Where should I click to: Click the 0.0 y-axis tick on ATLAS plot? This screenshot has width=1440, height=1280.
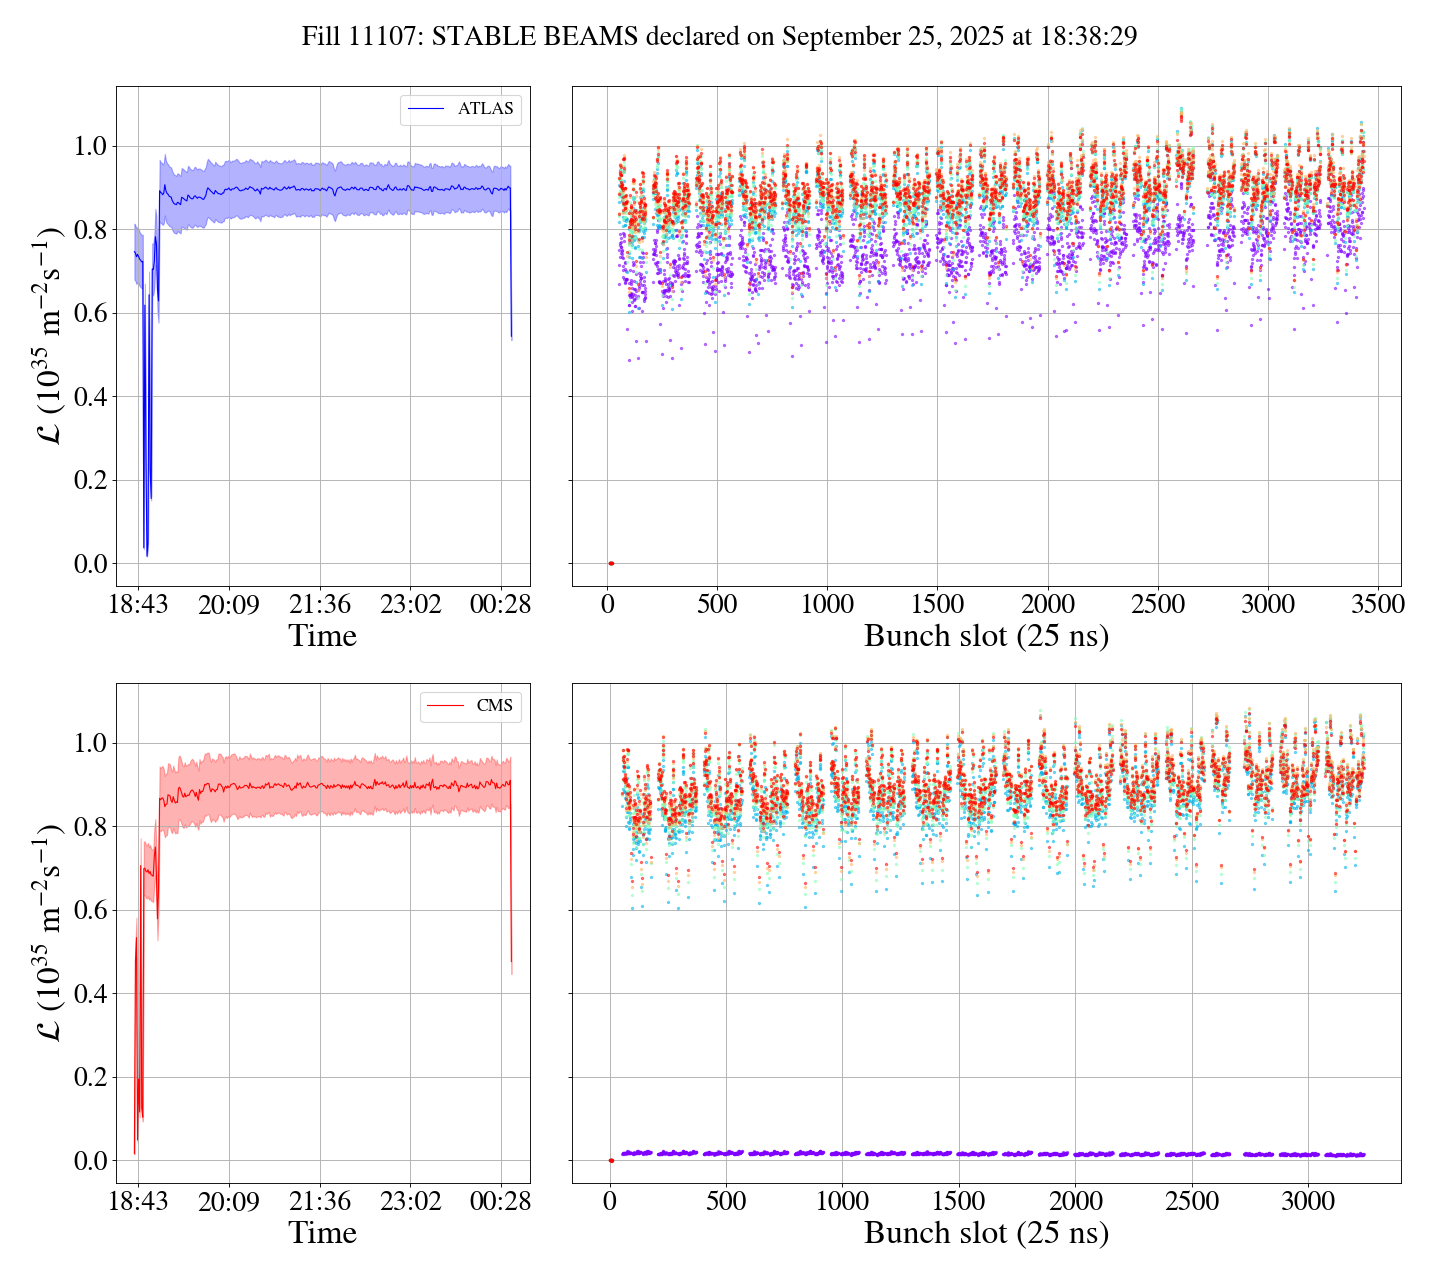coord(89,564)
